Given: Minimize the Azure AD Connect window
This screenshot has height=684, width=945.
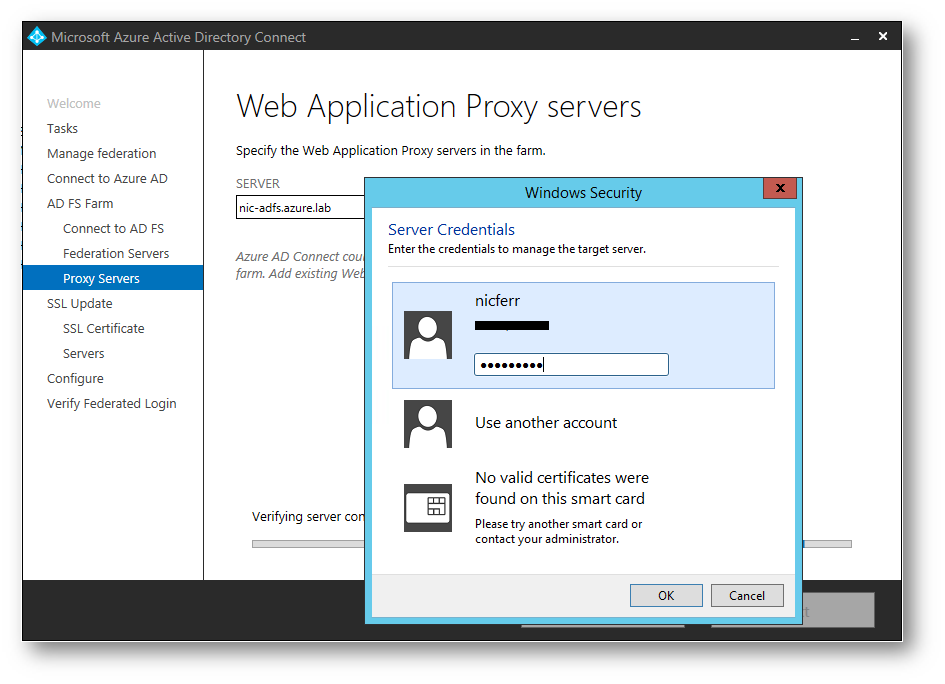Looking at the screenshot, I should [x=855, y=37].
